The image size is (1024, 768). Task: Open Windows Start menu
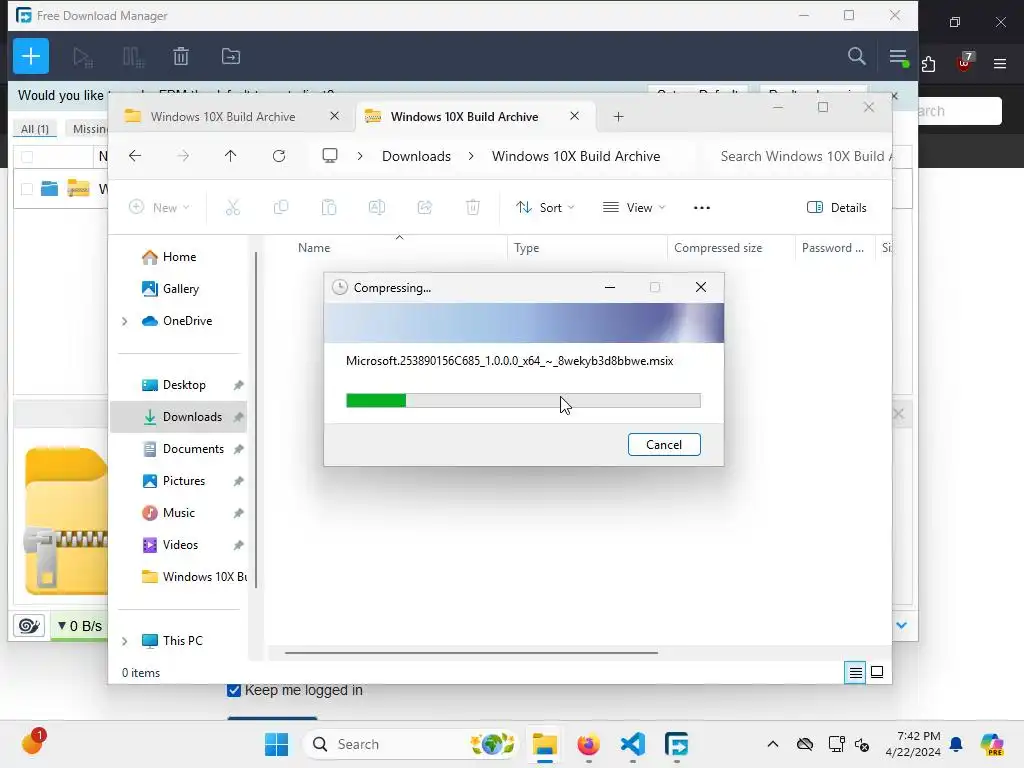coord(277,744)
